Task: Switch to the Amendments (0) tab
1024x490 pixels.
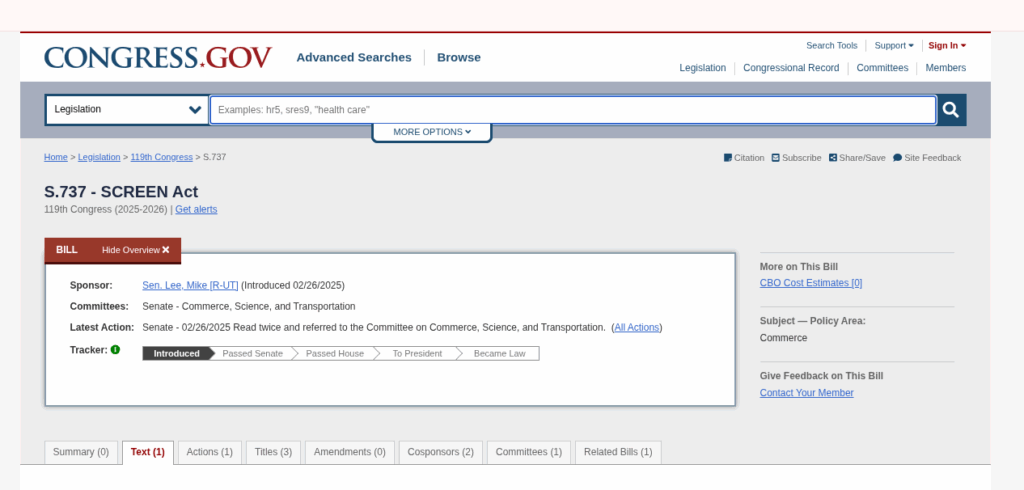Action: click(349, 452)
